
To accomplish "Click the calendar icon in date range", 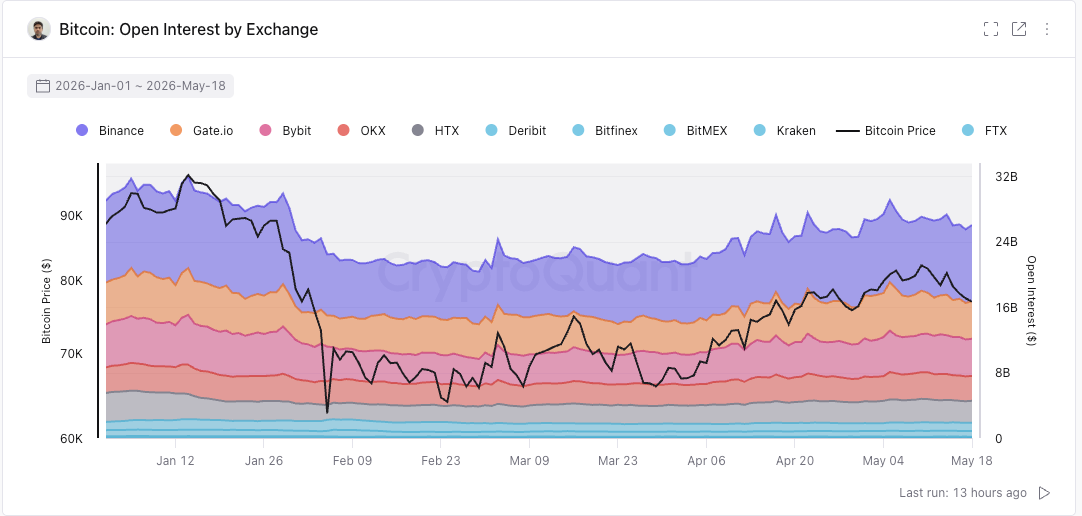I will 43,86.
